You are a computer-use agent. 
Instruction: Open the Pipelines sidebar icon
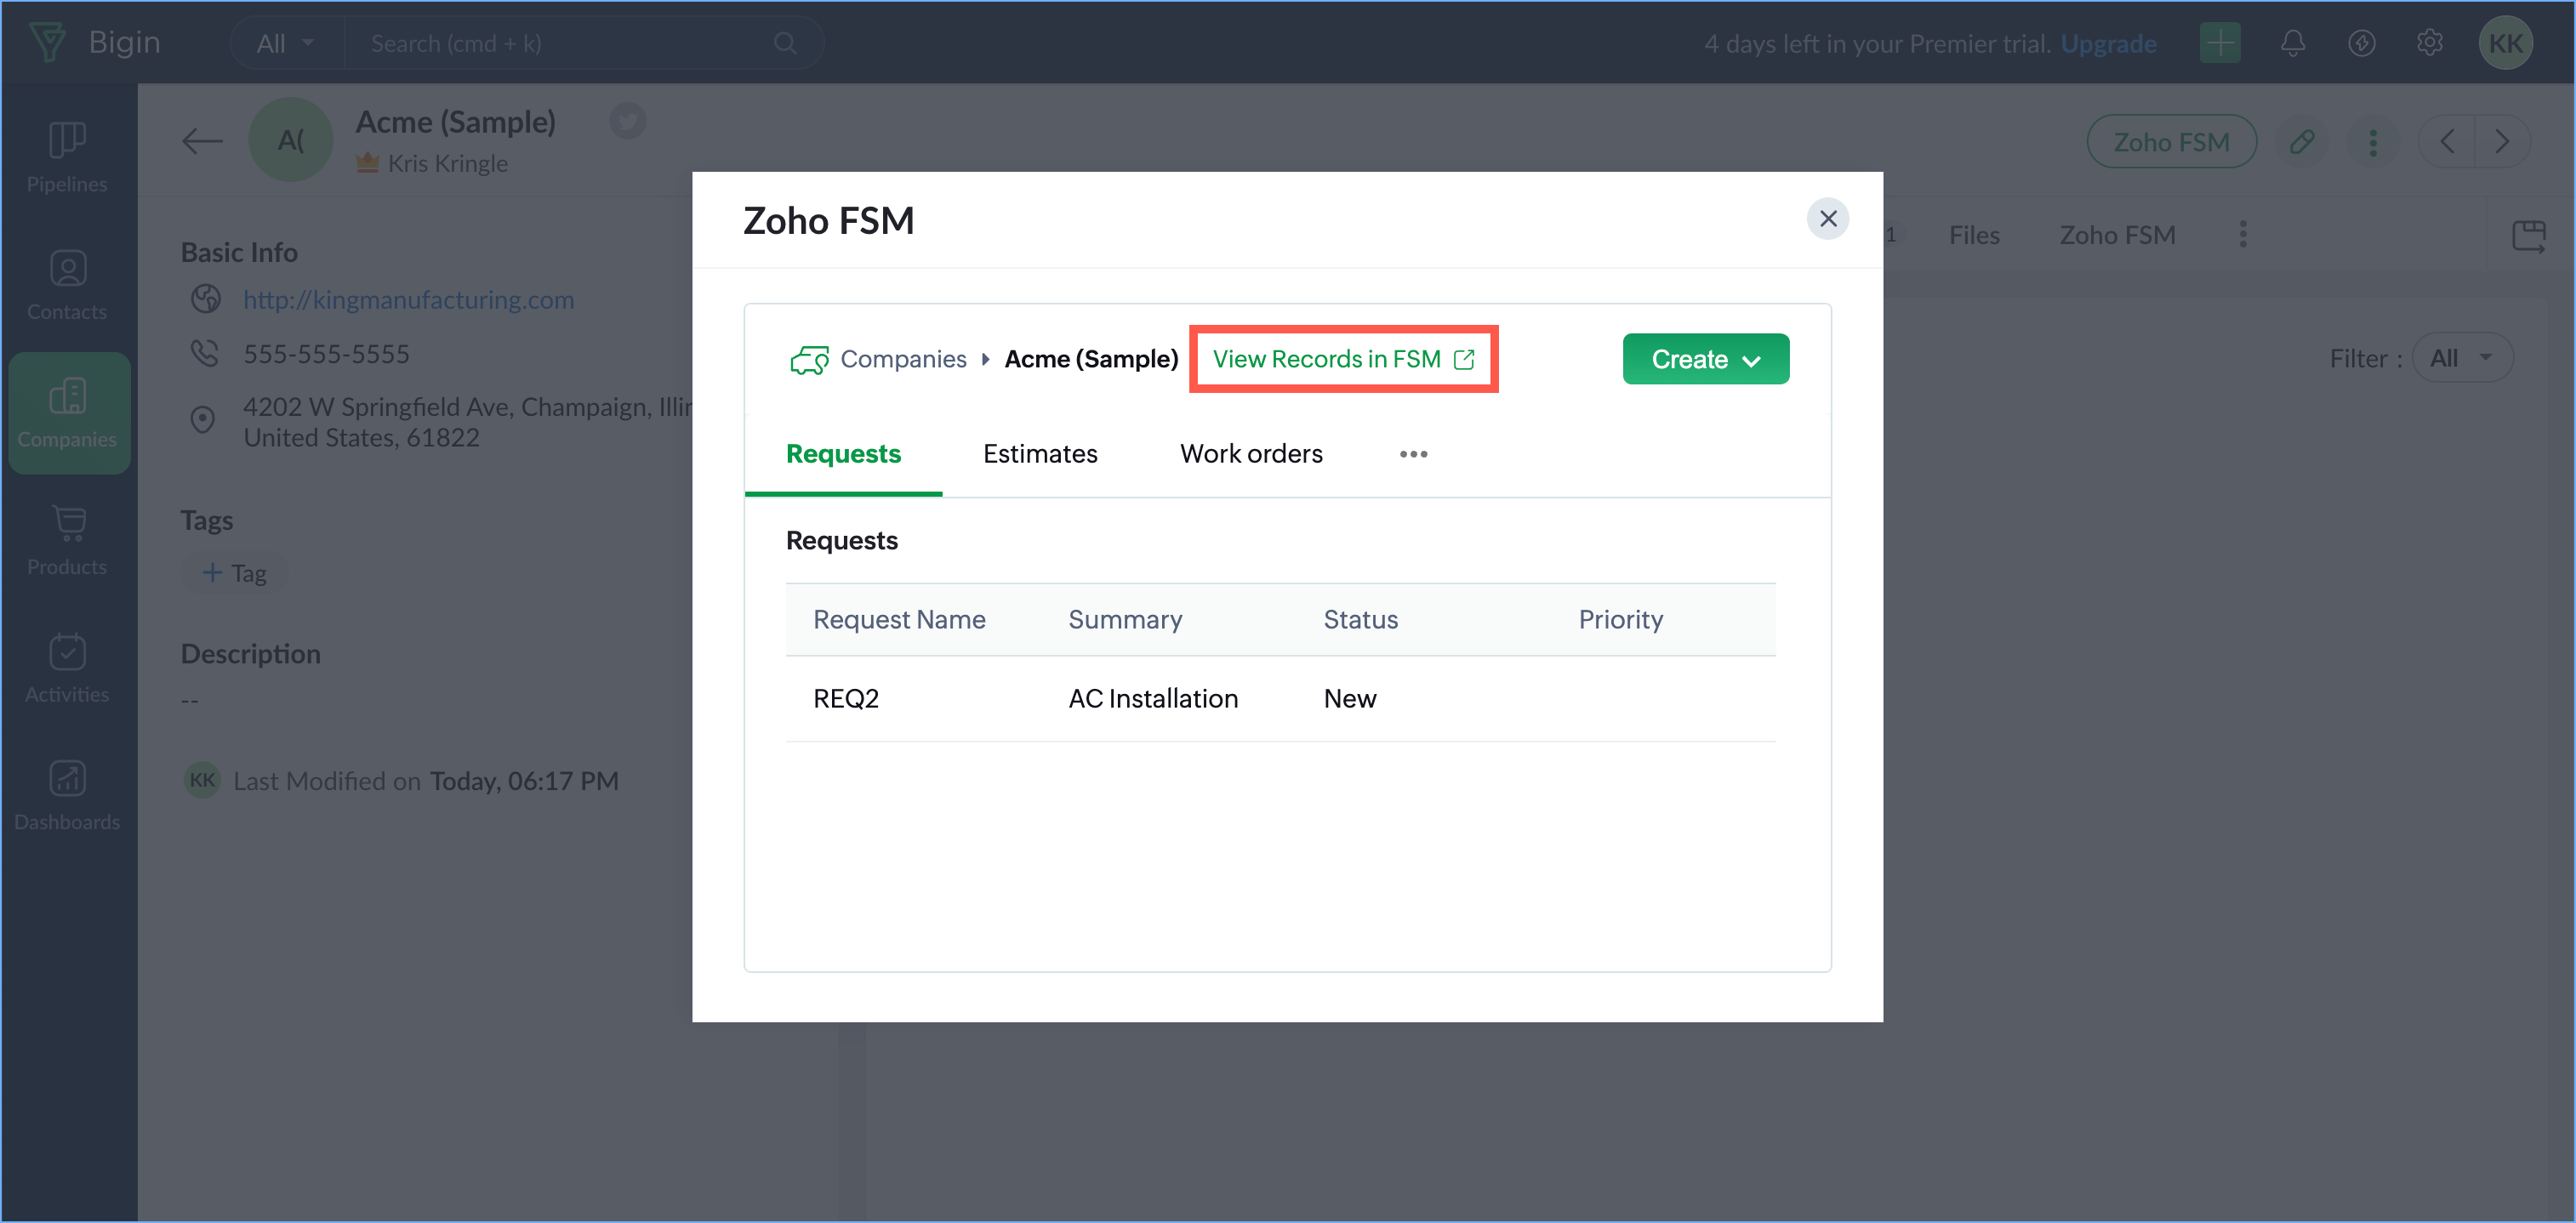[x=67, y=156]
